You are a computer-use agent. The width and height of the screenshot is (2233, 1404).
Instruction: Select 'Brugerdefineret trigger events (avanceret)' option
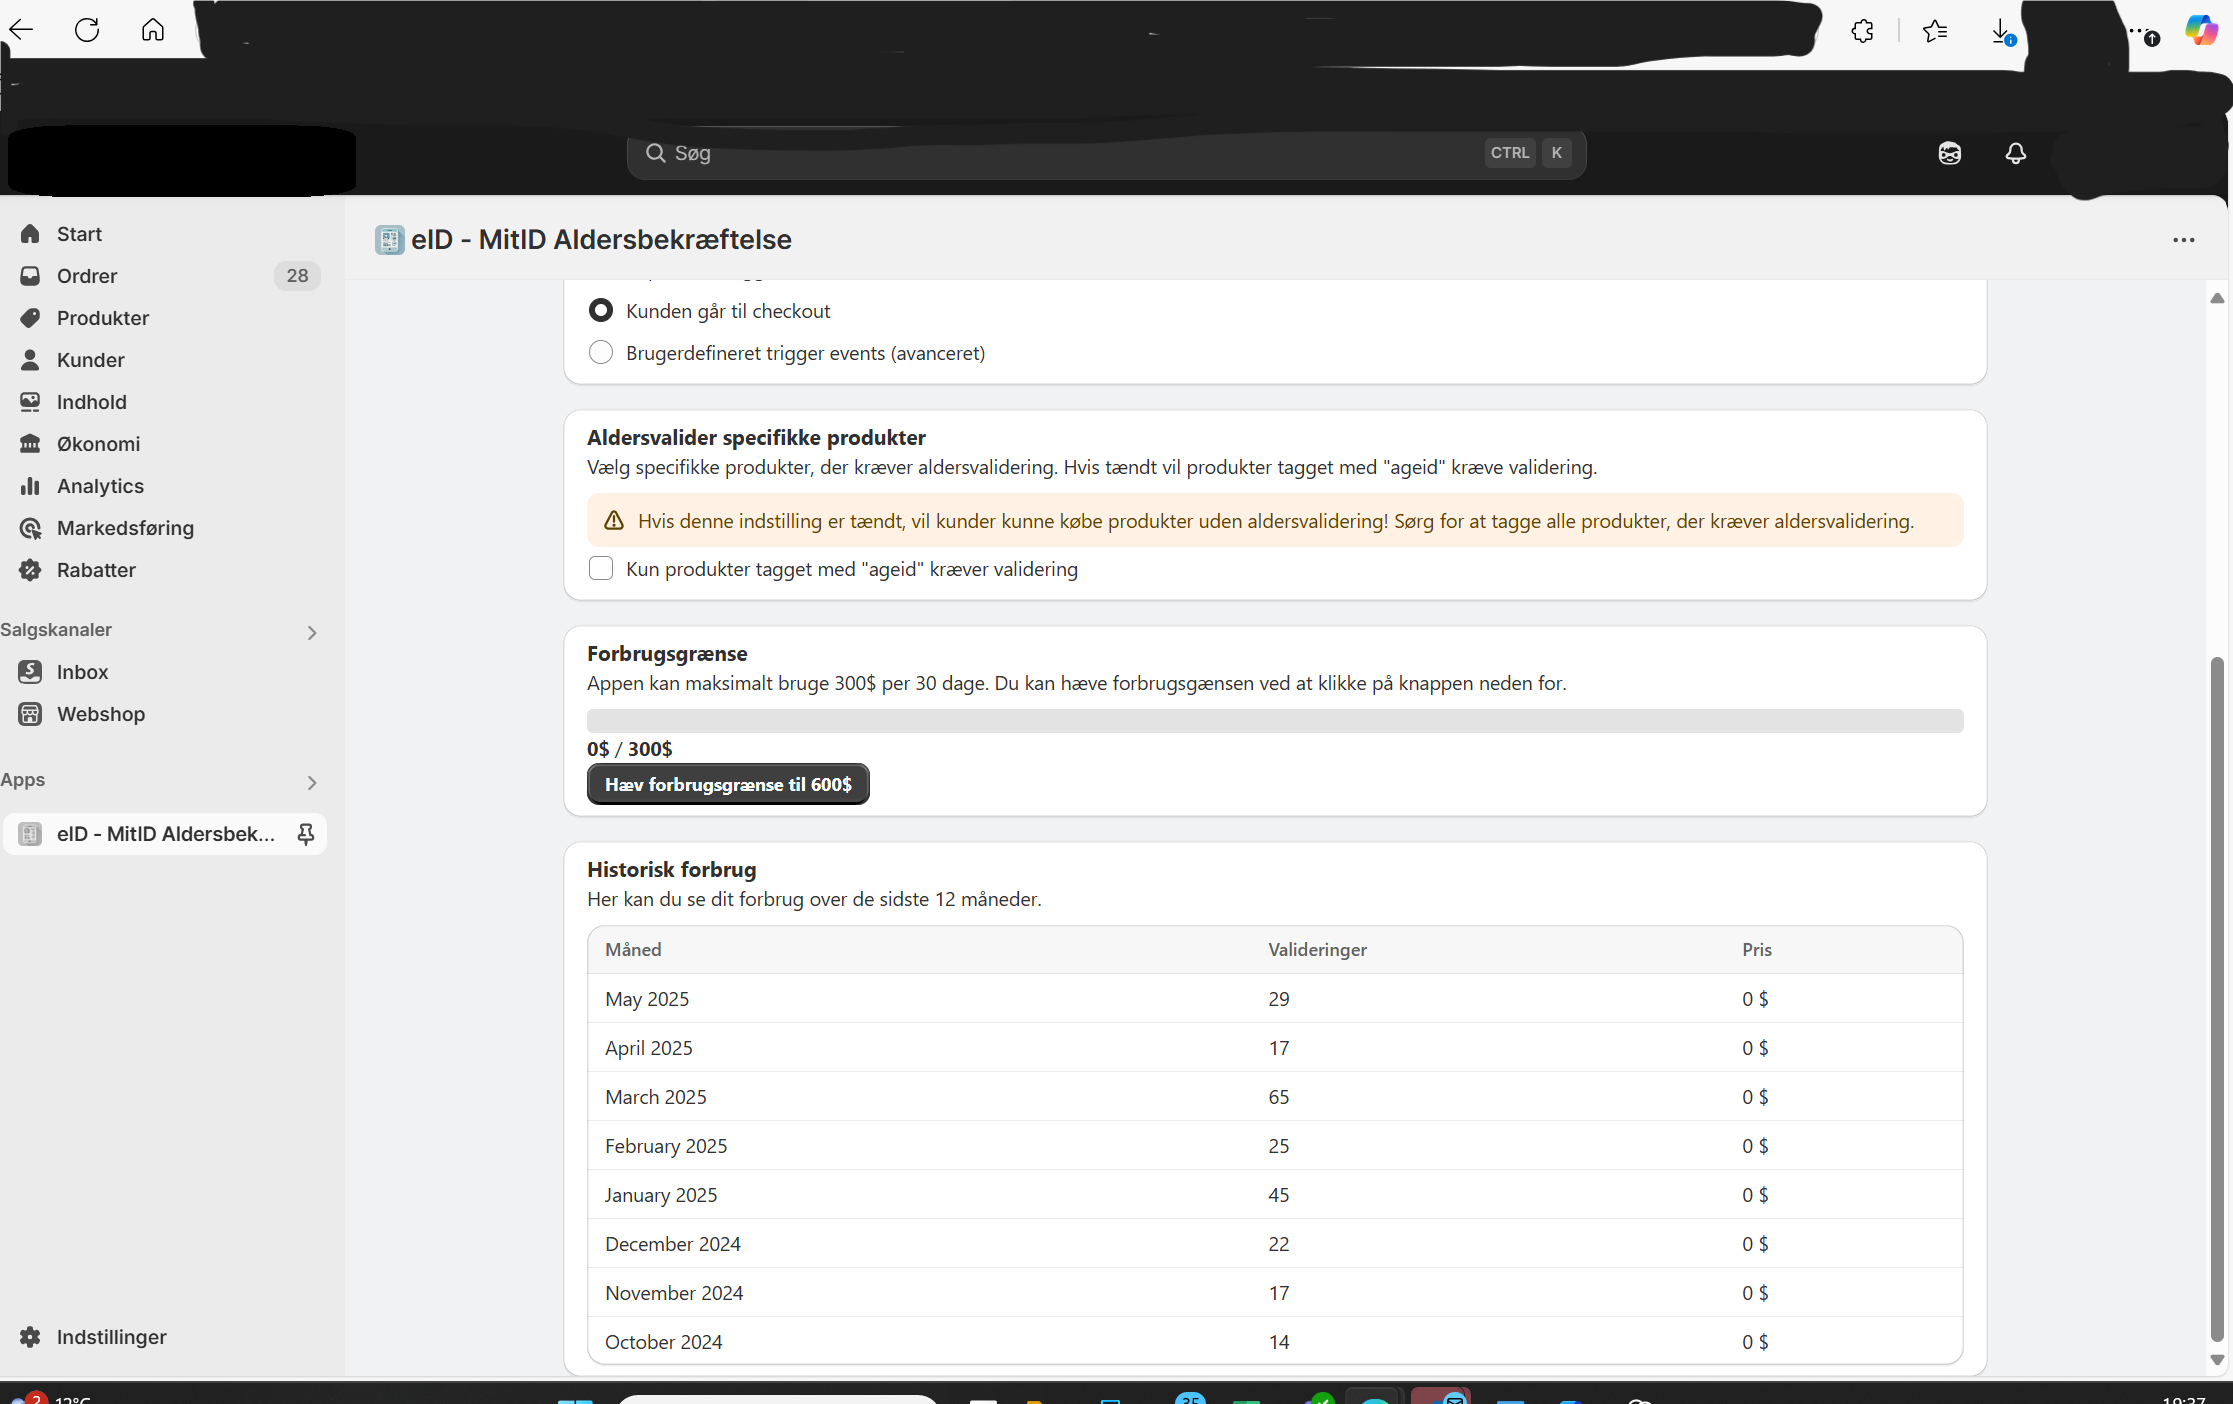point(600,352)
